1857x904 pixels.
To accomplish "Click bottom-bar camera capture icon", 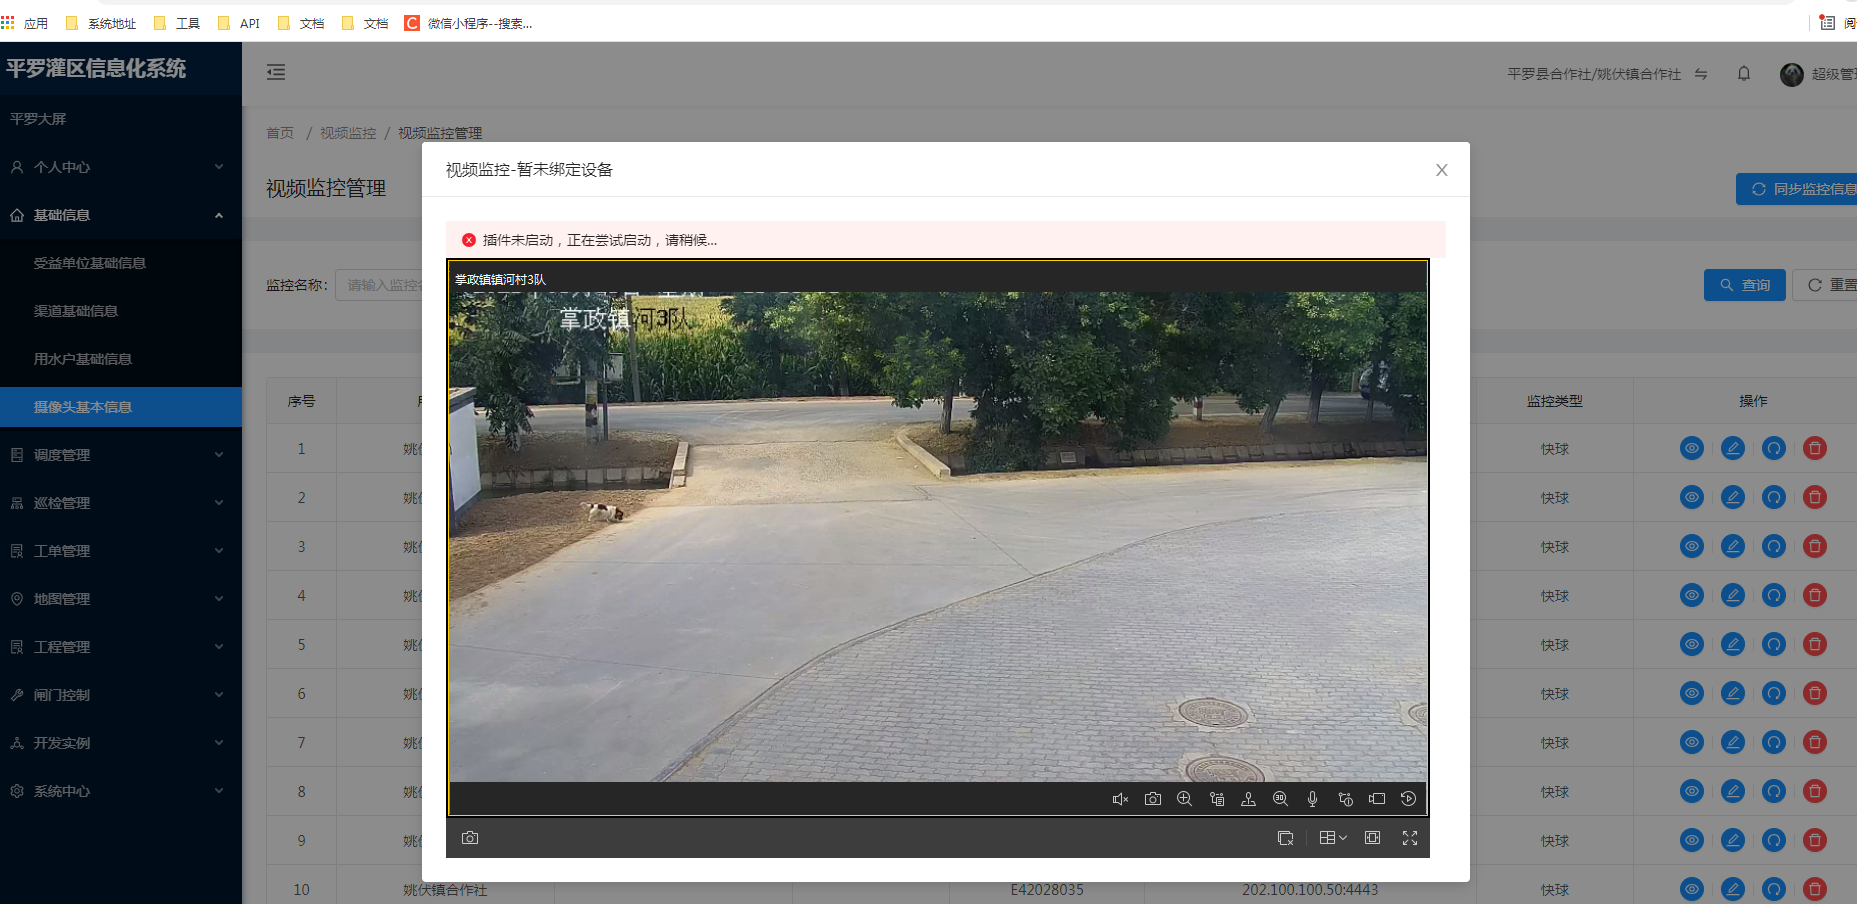I will pos(470,838).
